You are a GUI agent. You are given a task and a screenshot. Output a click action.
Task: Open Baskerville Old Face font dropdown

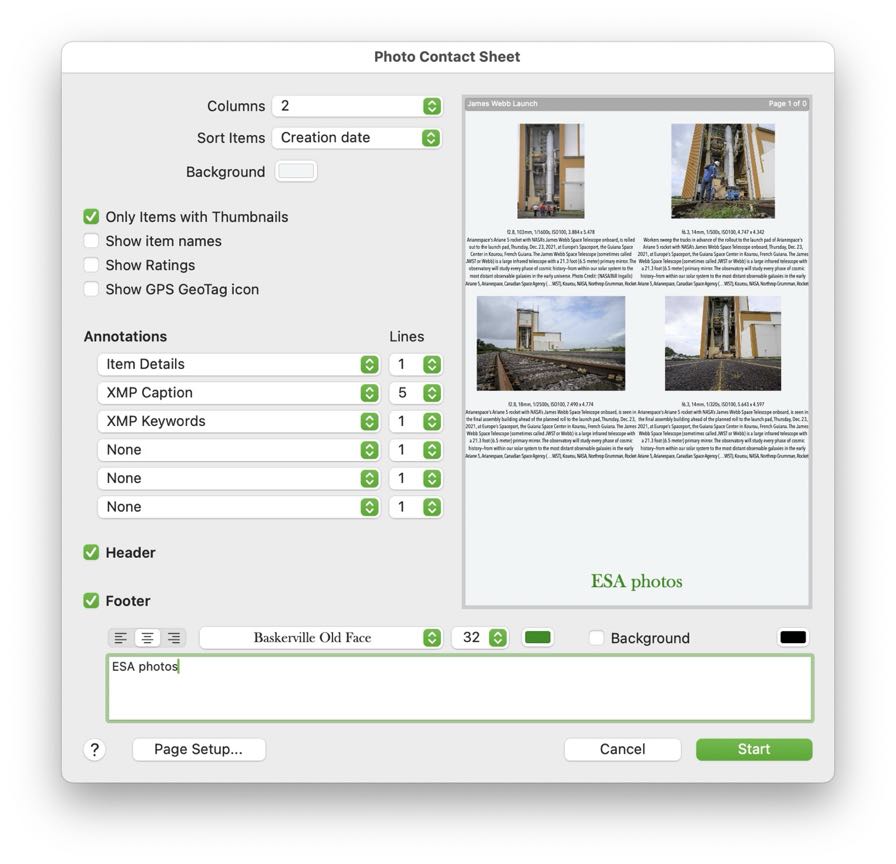[321, 638]
